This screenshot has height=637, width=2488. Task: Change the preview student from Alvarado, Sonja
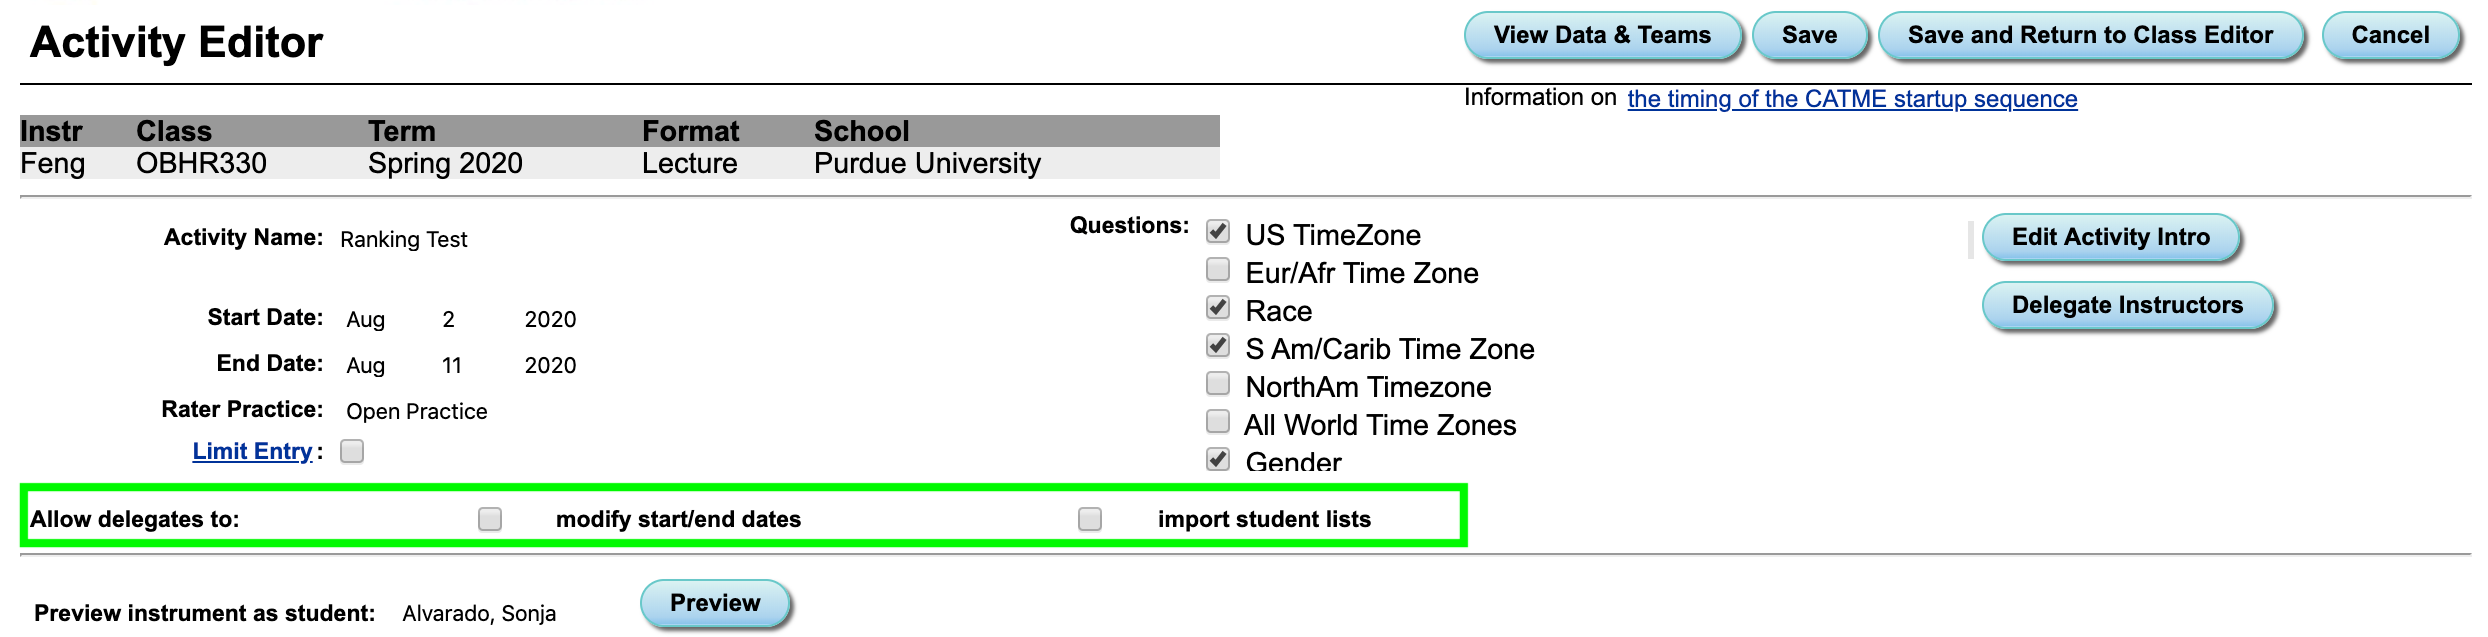point(478,613)
